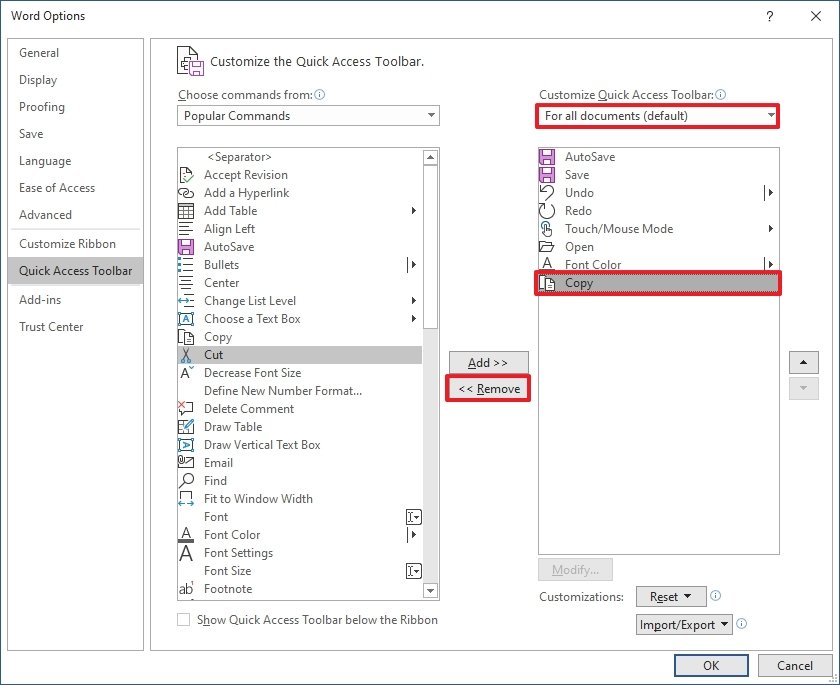Select the Bullets icon in commands list
This screenshot has width=840, height=685.
point(186,265)
